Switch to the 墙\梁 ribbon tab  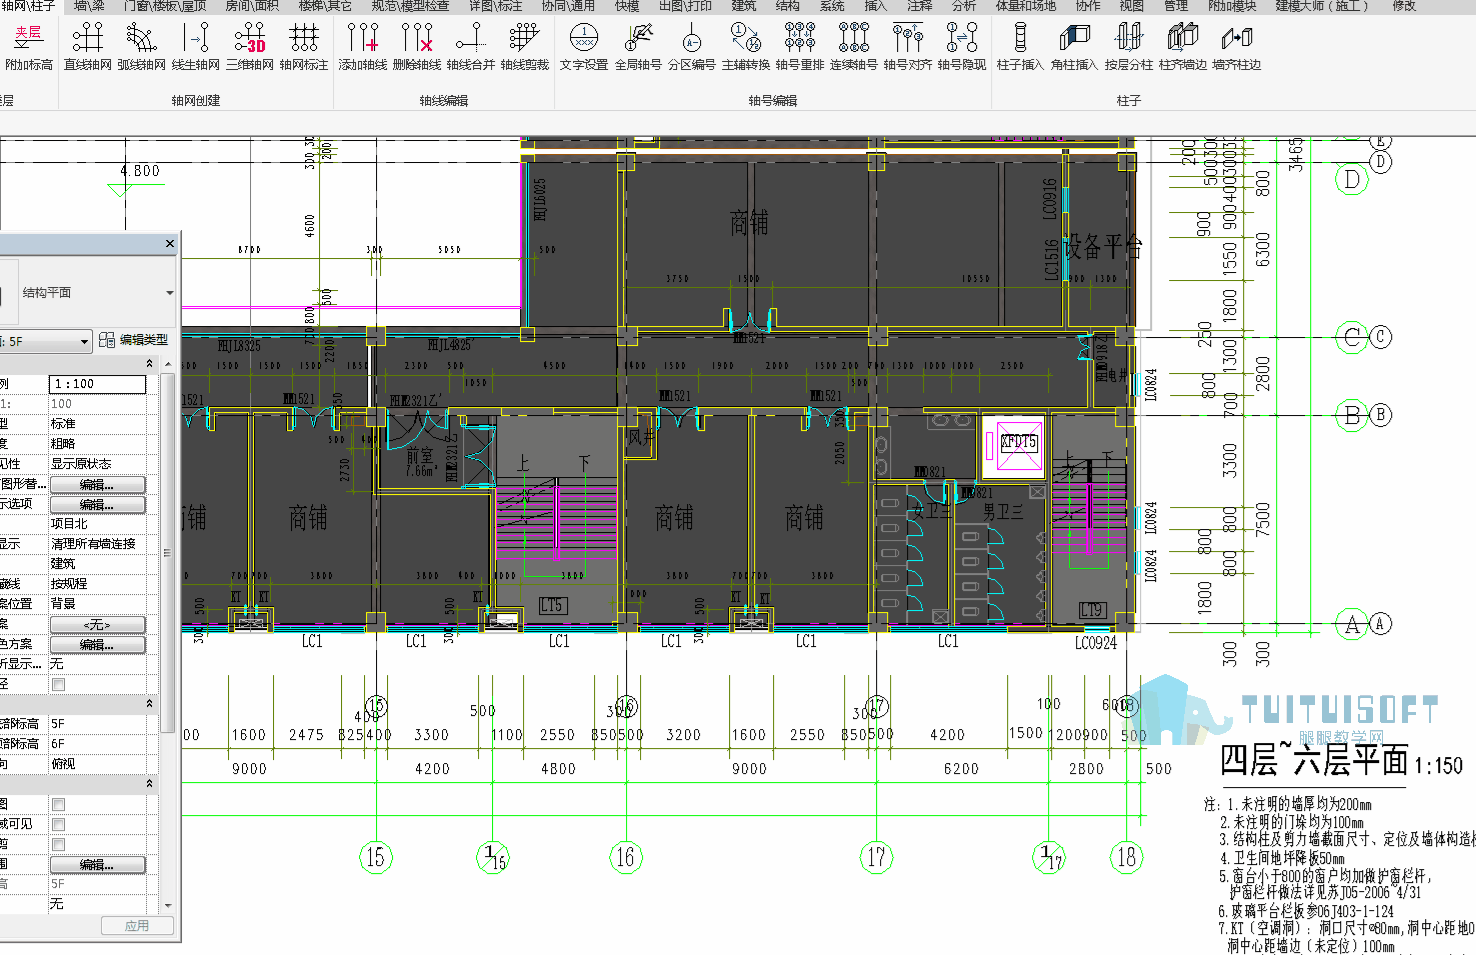tap(88, 6)
